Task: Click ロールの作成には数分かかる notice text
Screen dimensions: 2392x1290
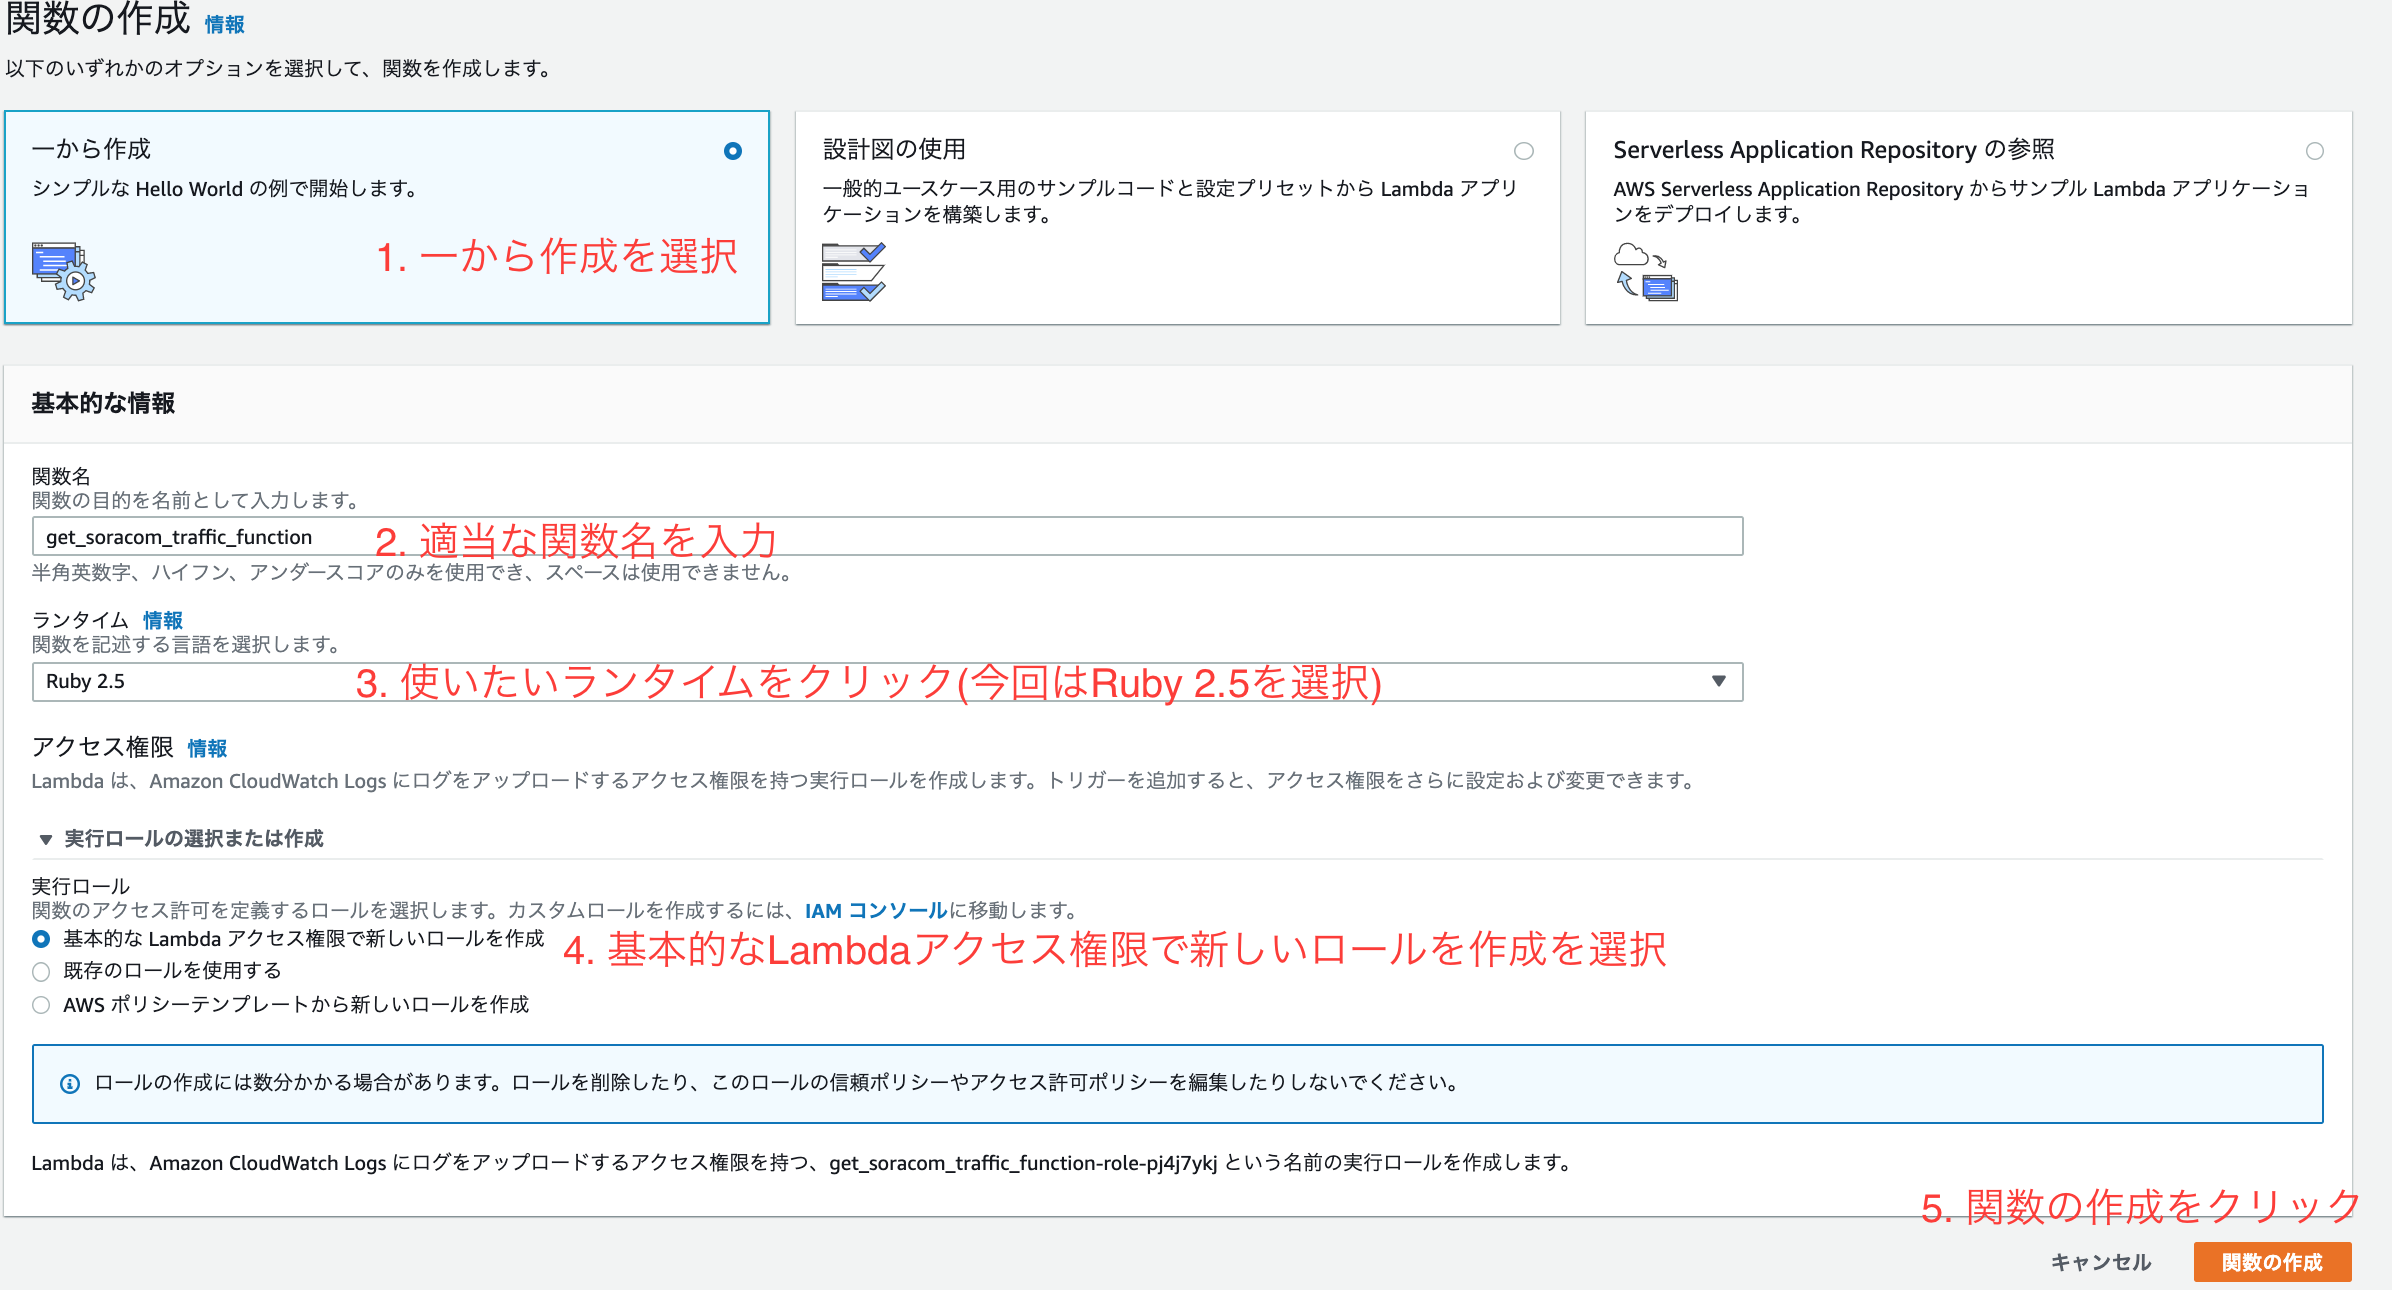Action: (780, 1083)
